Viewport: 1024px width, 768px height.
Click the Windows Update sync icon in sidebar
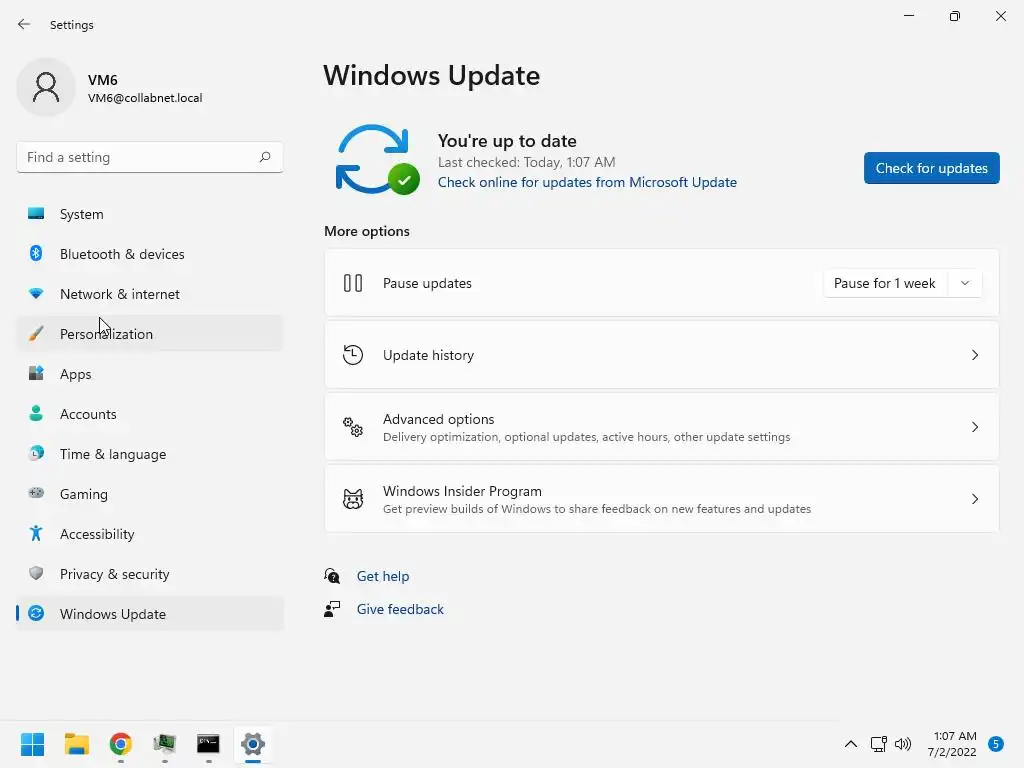(36, 613)
